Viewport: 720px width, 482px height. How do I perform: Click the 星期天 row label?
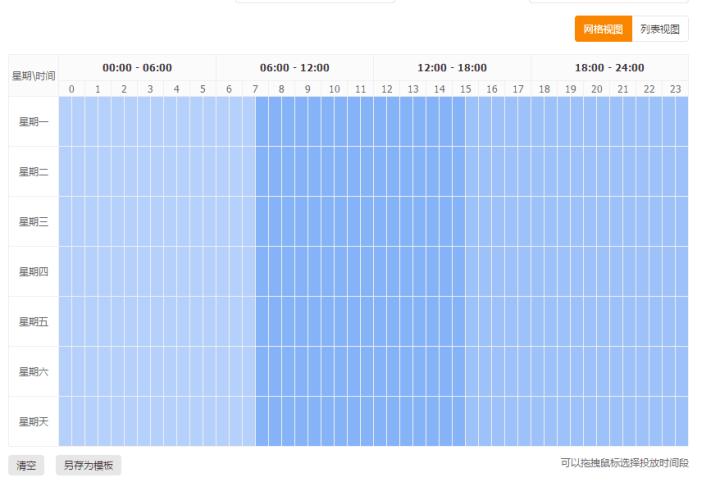click(x=33, y=422)
